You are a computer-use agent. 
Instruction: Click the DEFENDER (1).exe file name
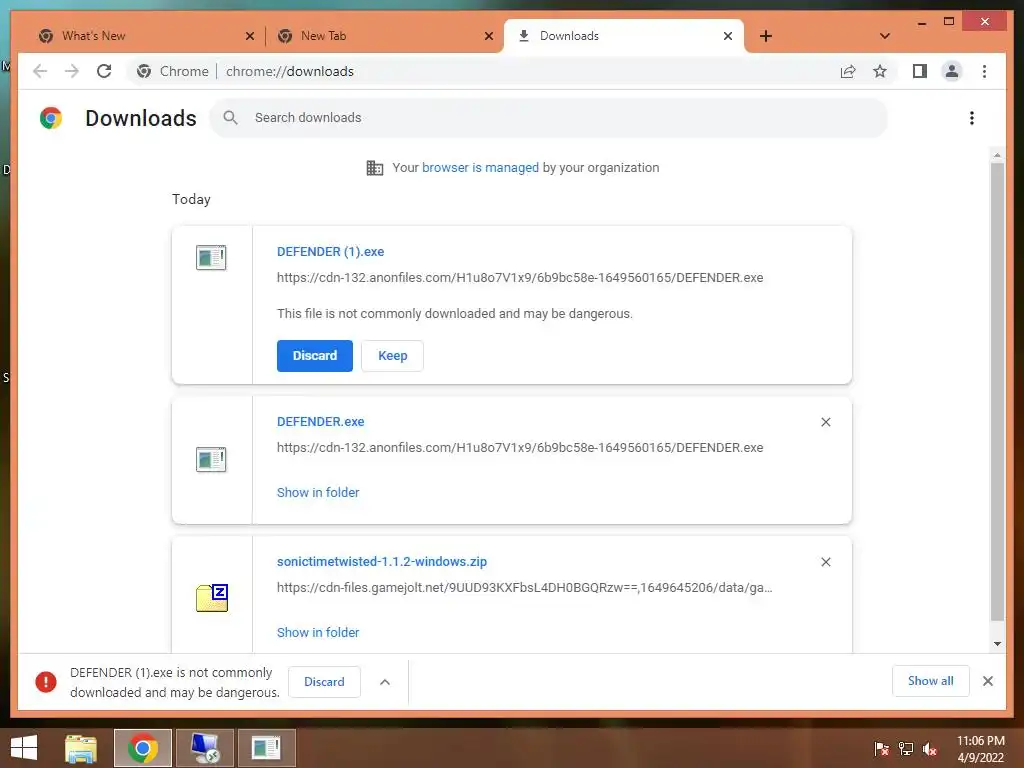[330, 252]
